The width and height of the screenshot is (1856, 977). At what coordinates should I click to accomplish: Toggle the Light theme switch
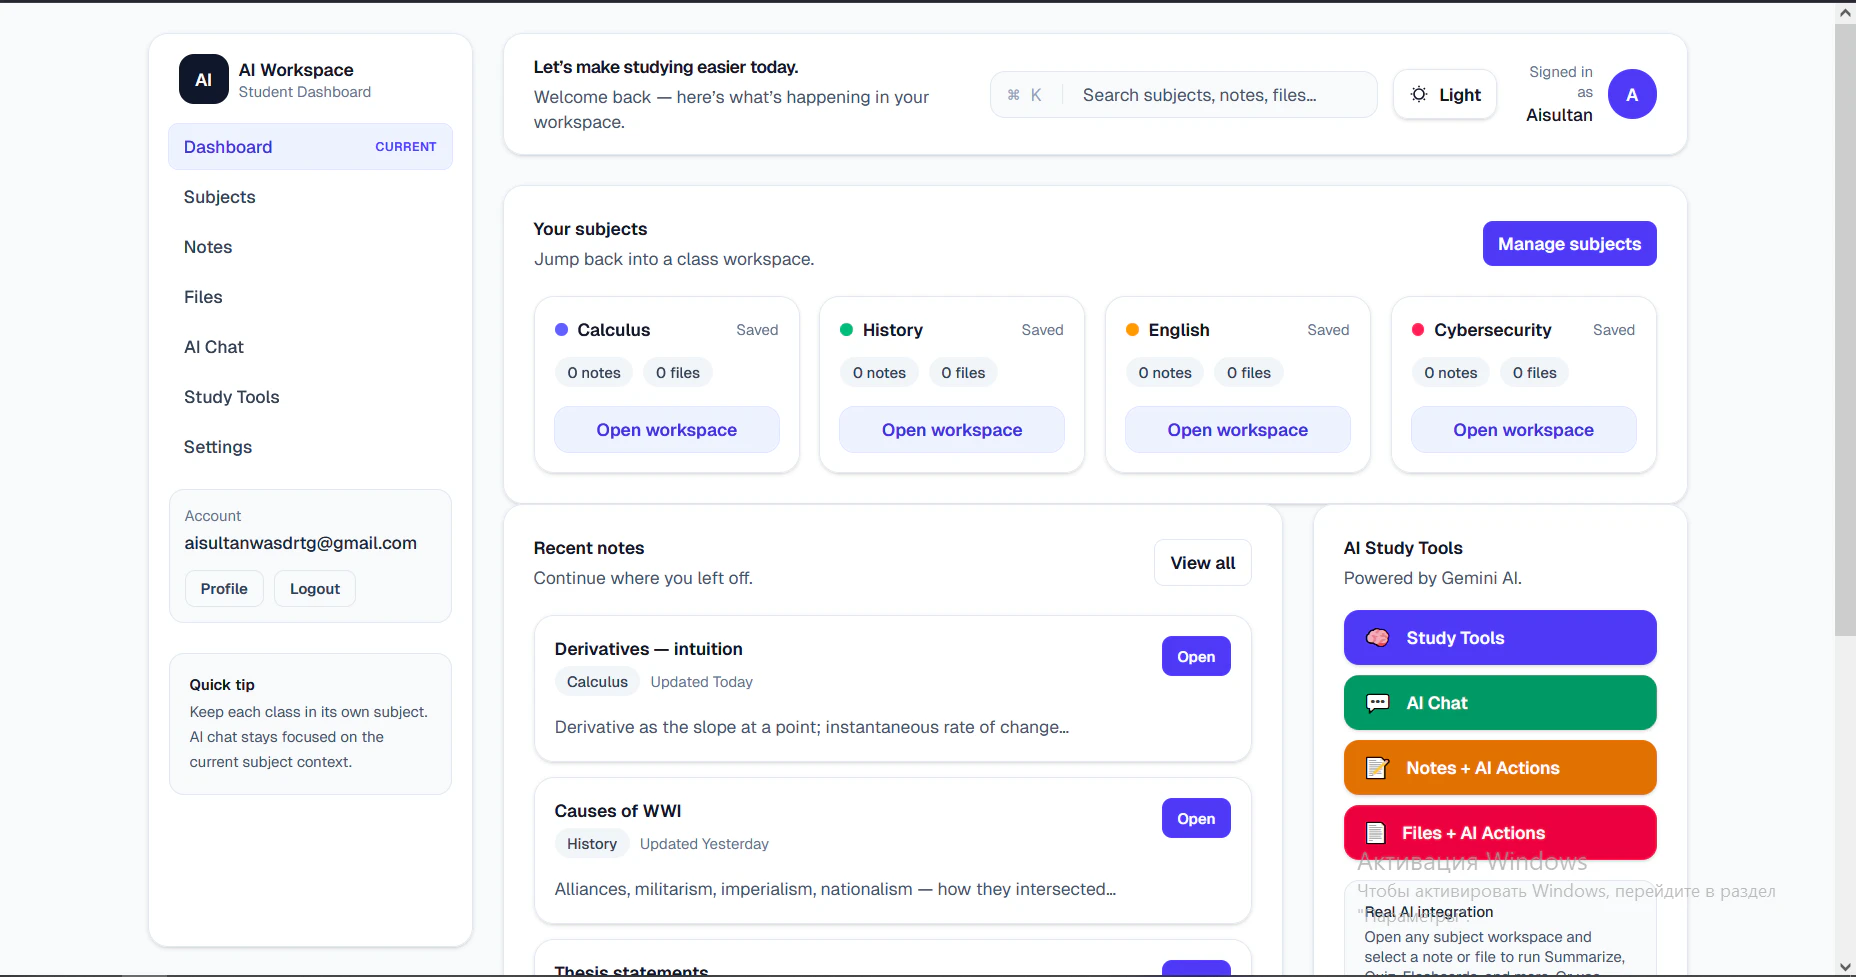[x=1444, y=94]
